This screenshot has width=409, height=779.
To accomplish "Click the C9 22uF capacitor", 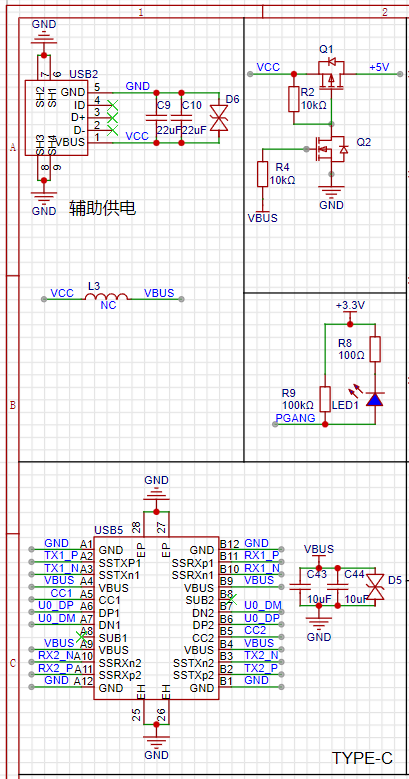I will [156, 118].
